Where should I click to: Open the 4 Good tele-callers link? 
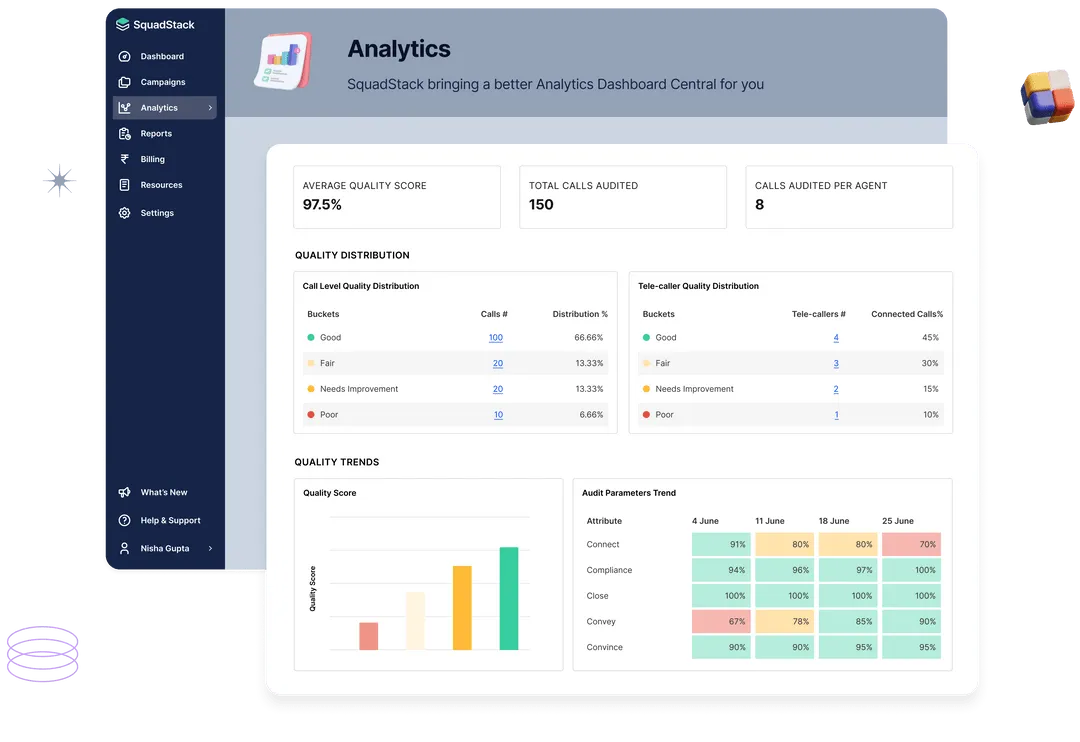pos(836,338)
